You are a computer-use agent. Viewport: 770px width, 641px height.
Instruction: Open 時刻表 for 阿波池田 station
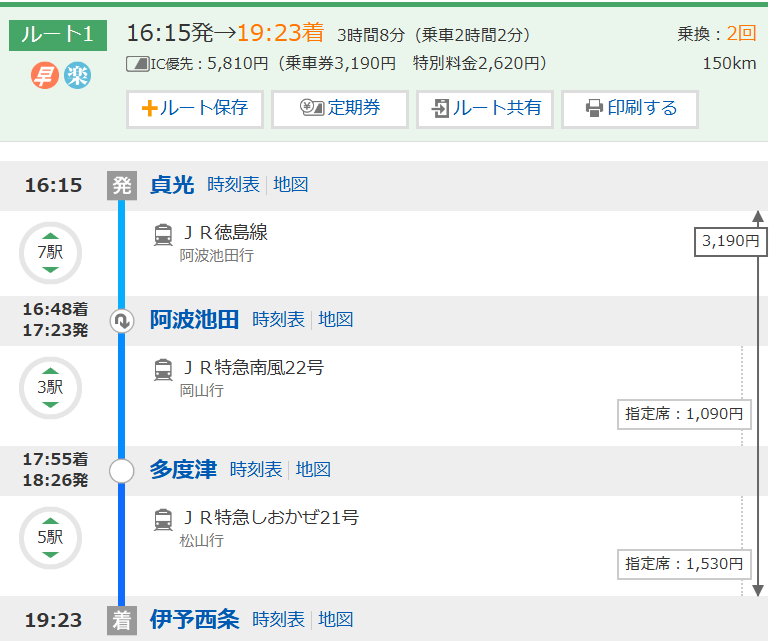[x=278, y=320]
